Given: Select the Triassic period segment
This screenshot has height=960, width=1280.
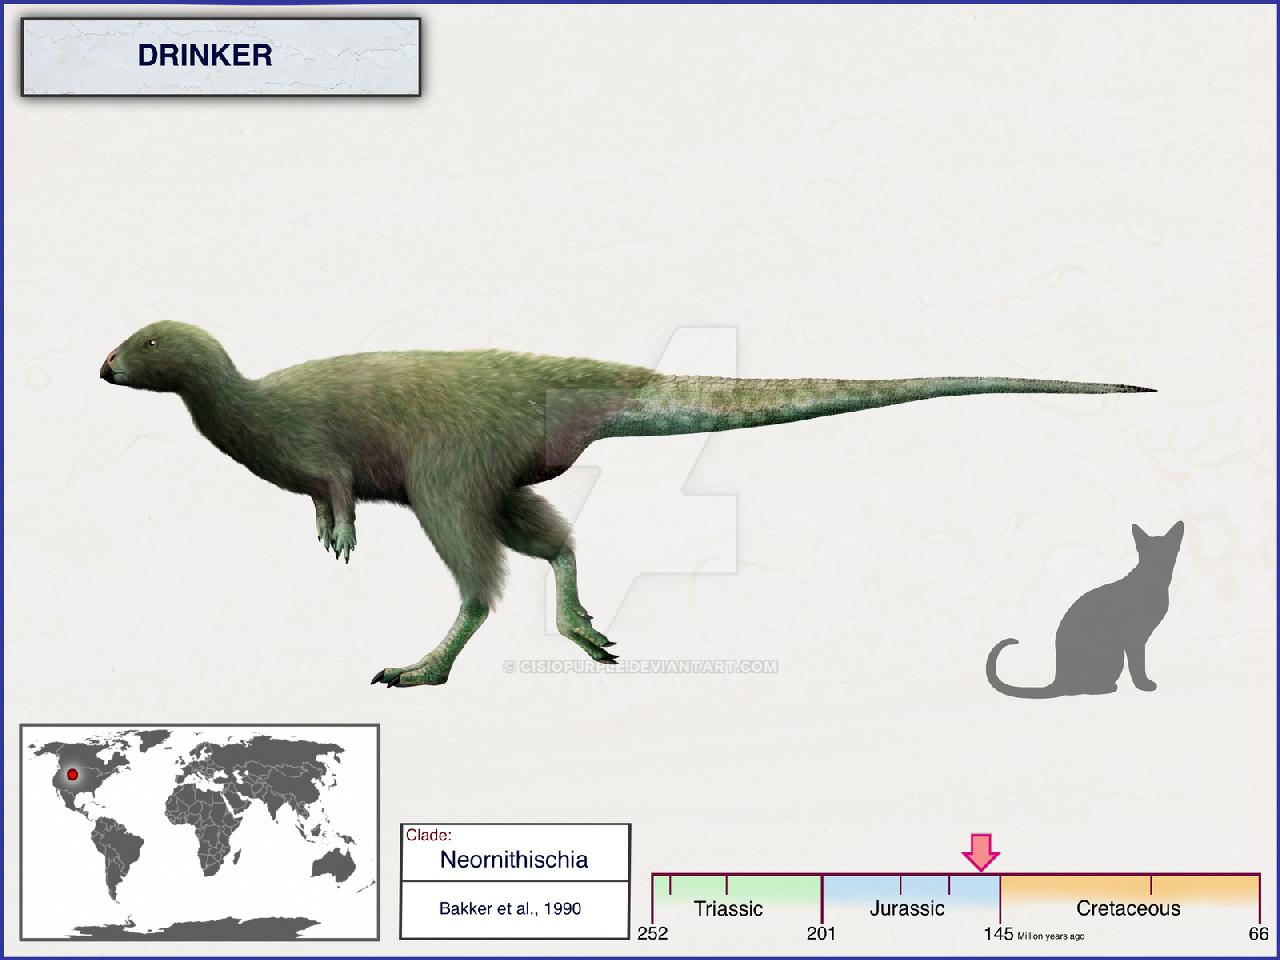Looking at the screenshot, I should [737, 898].
